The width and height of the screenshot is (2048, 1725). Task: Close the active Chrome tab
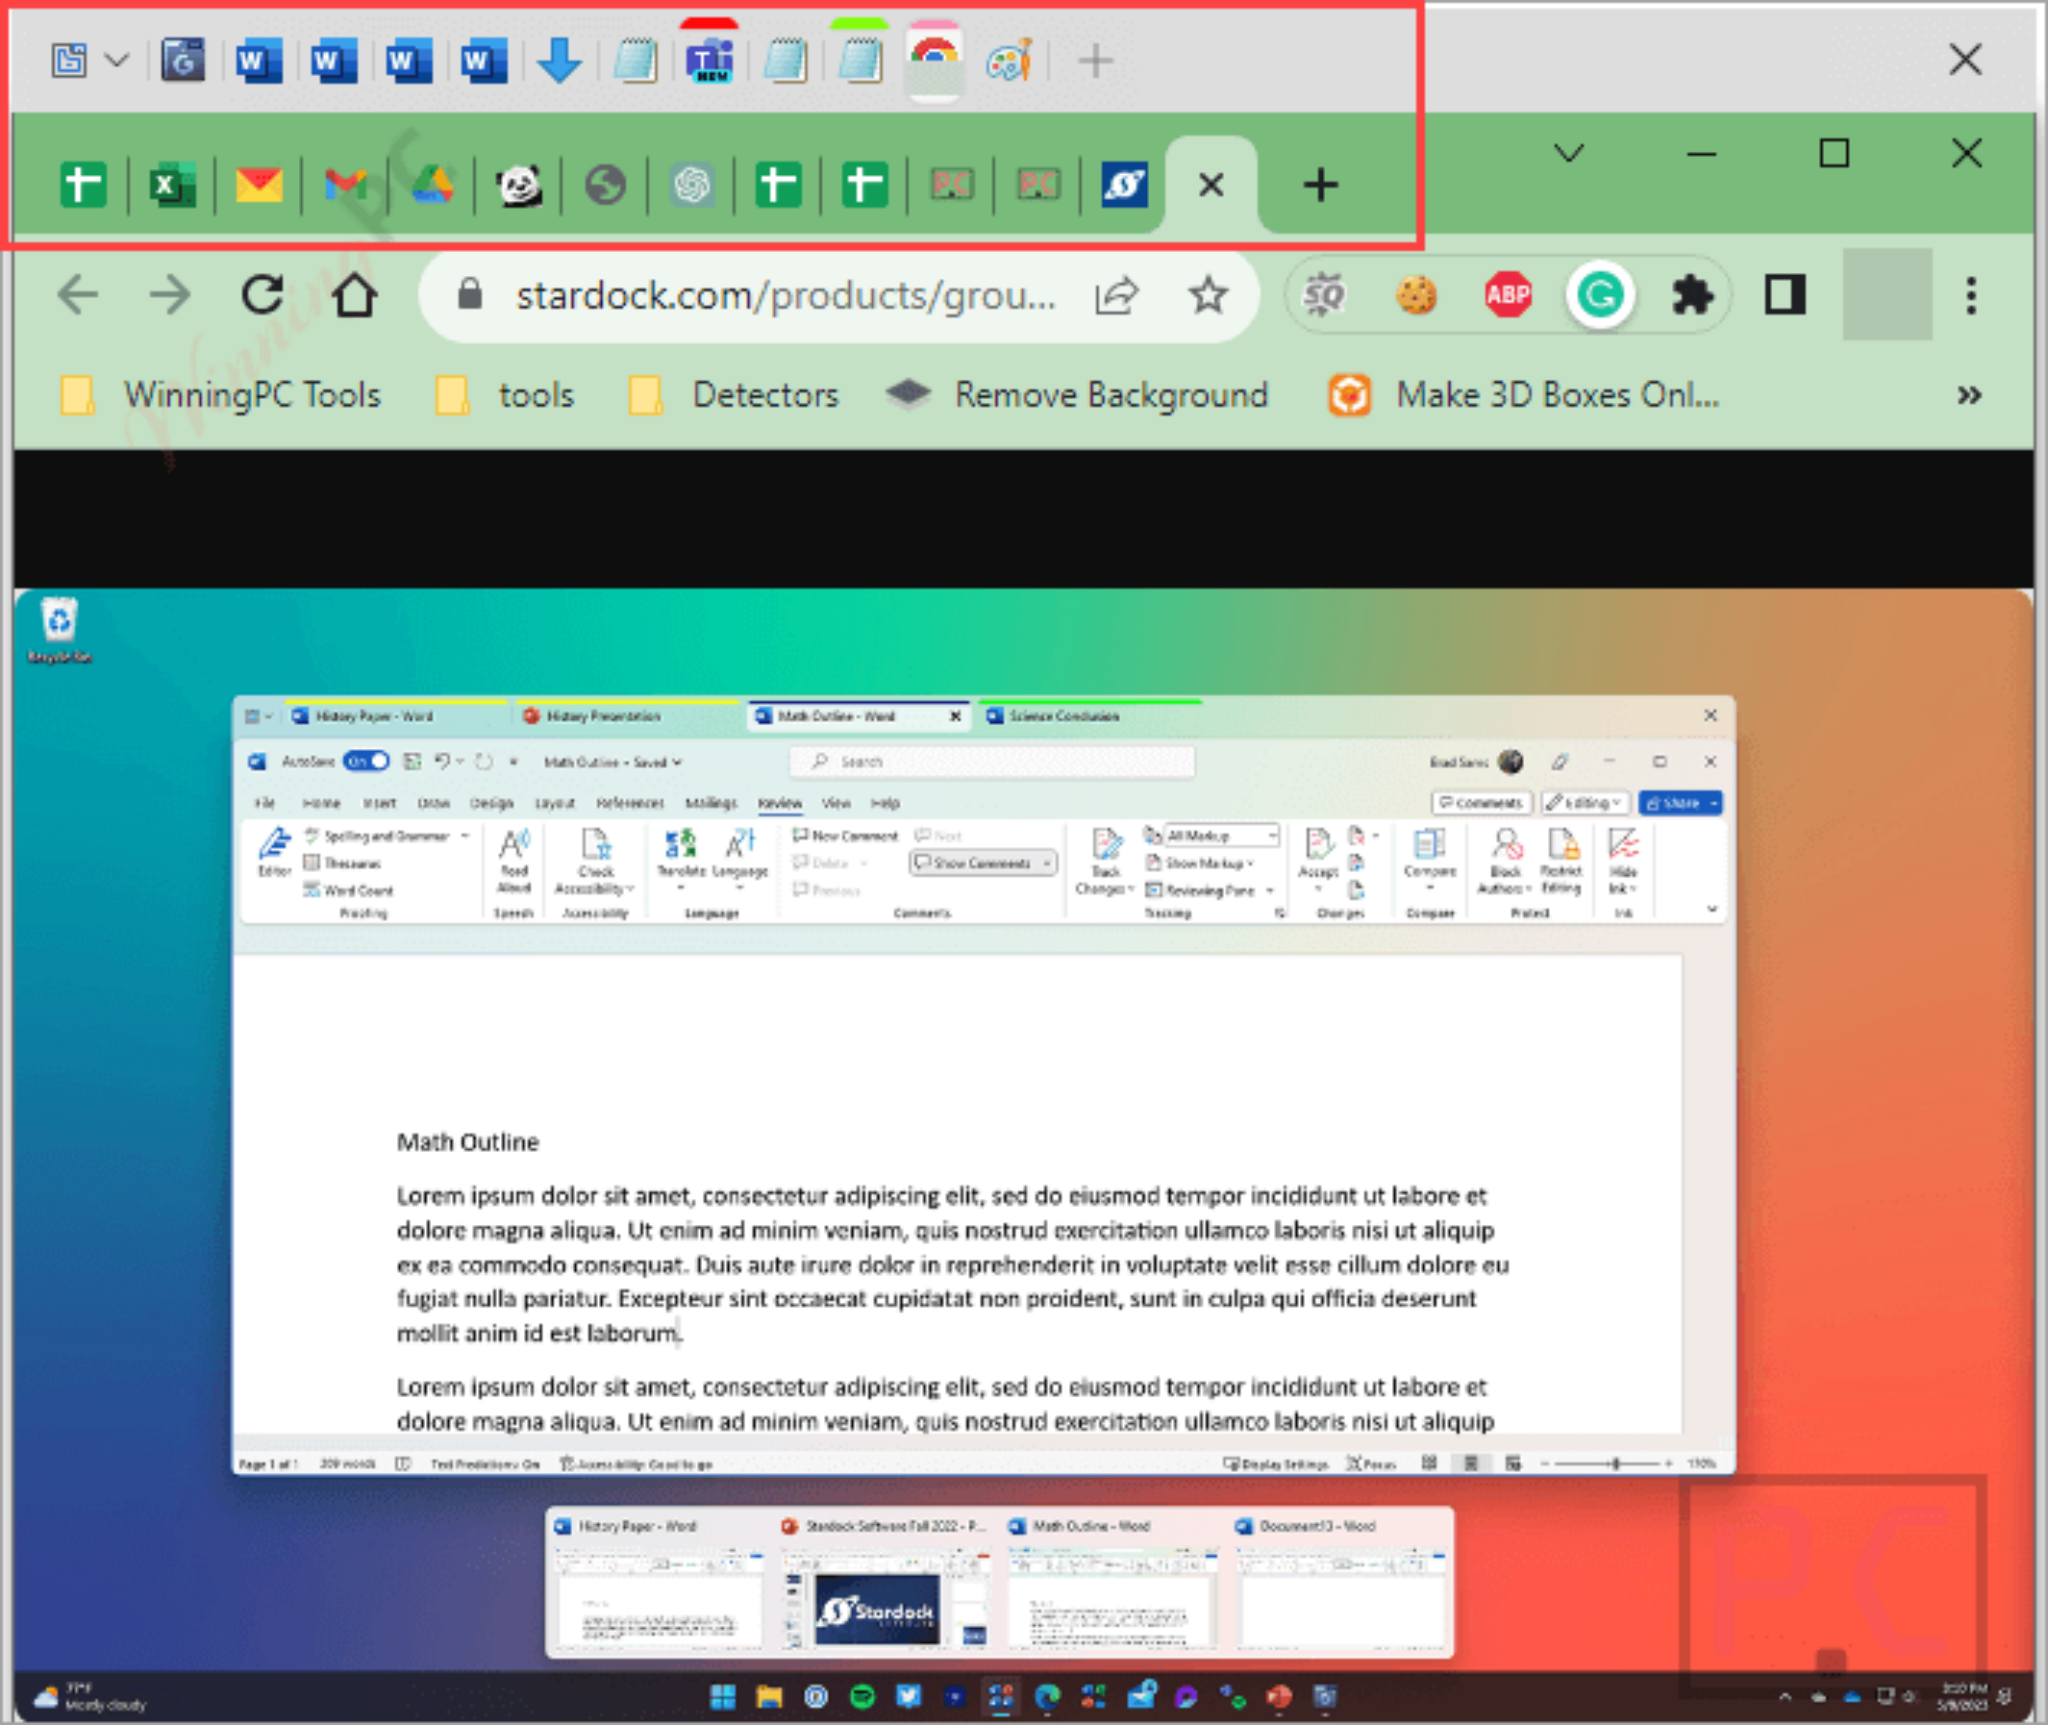pyautogui.click(x=1211, y=185)
